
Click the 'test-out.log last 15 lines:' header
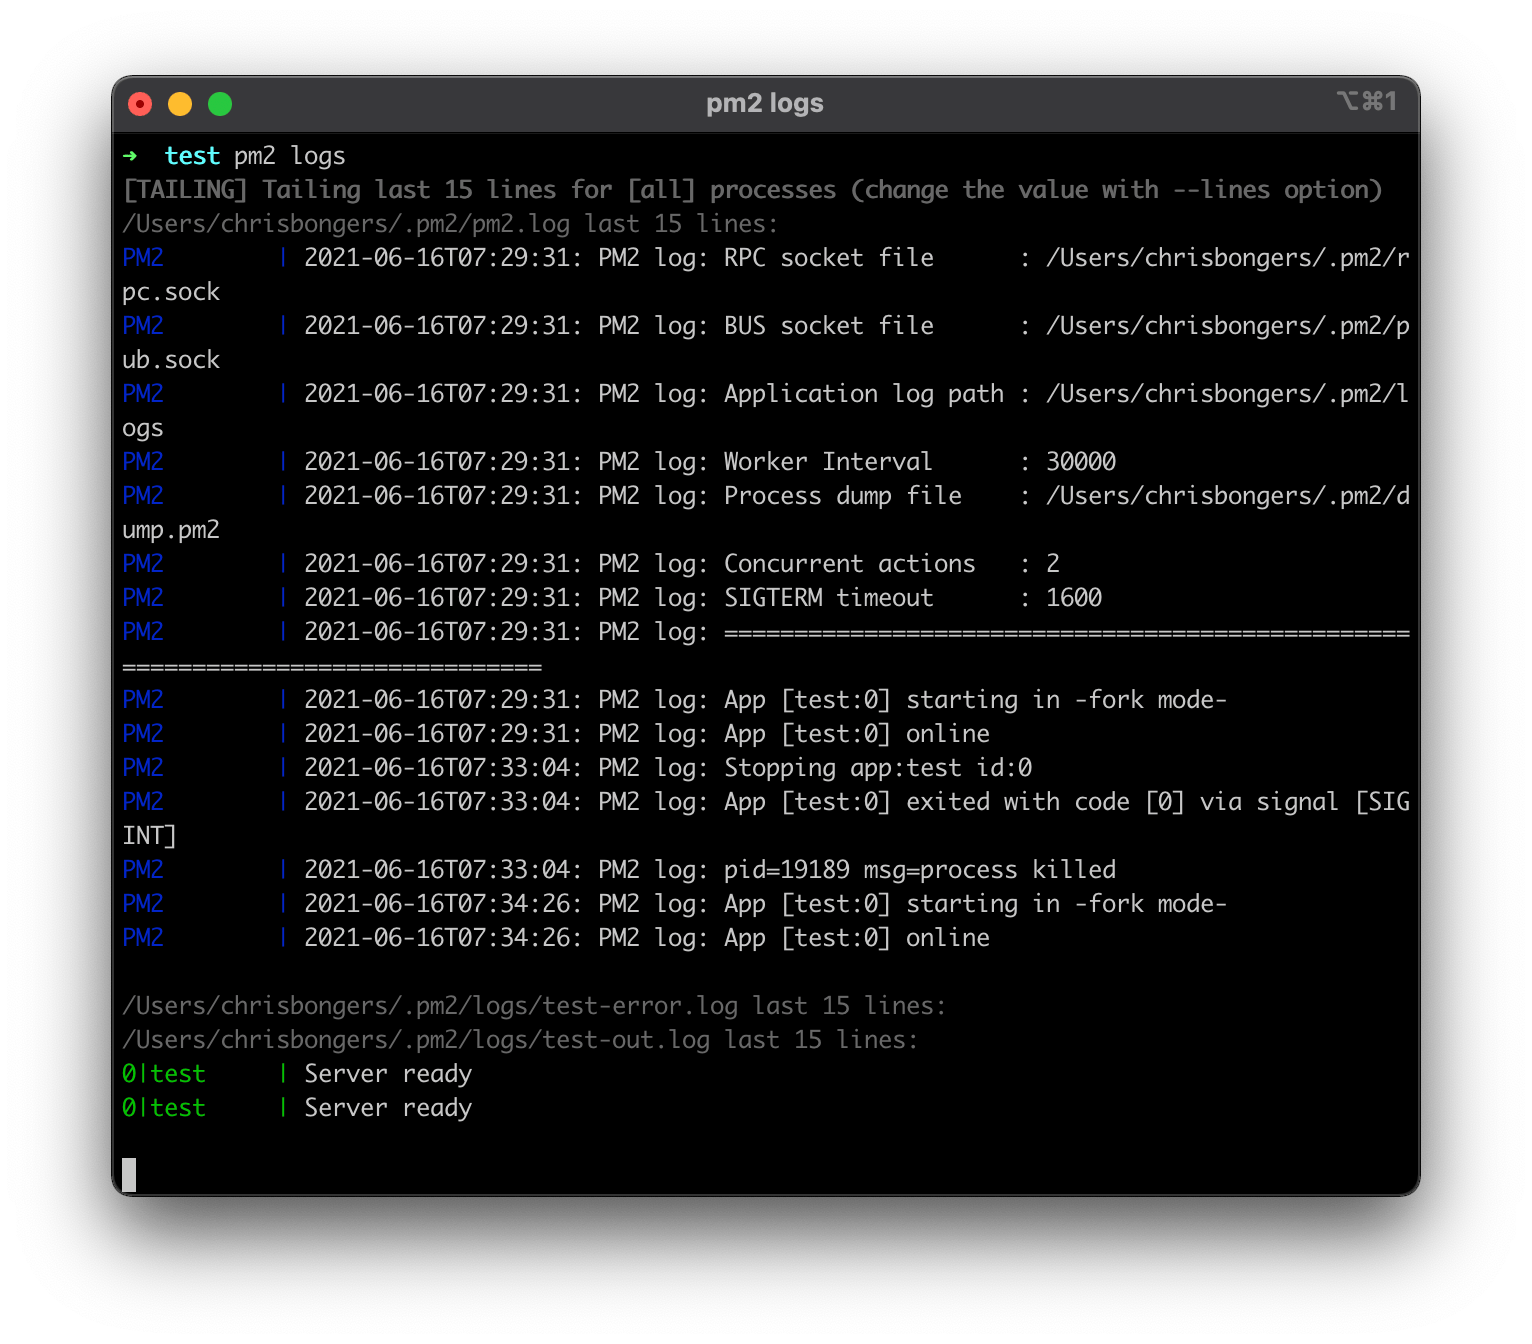click(x=520, y=1040)
